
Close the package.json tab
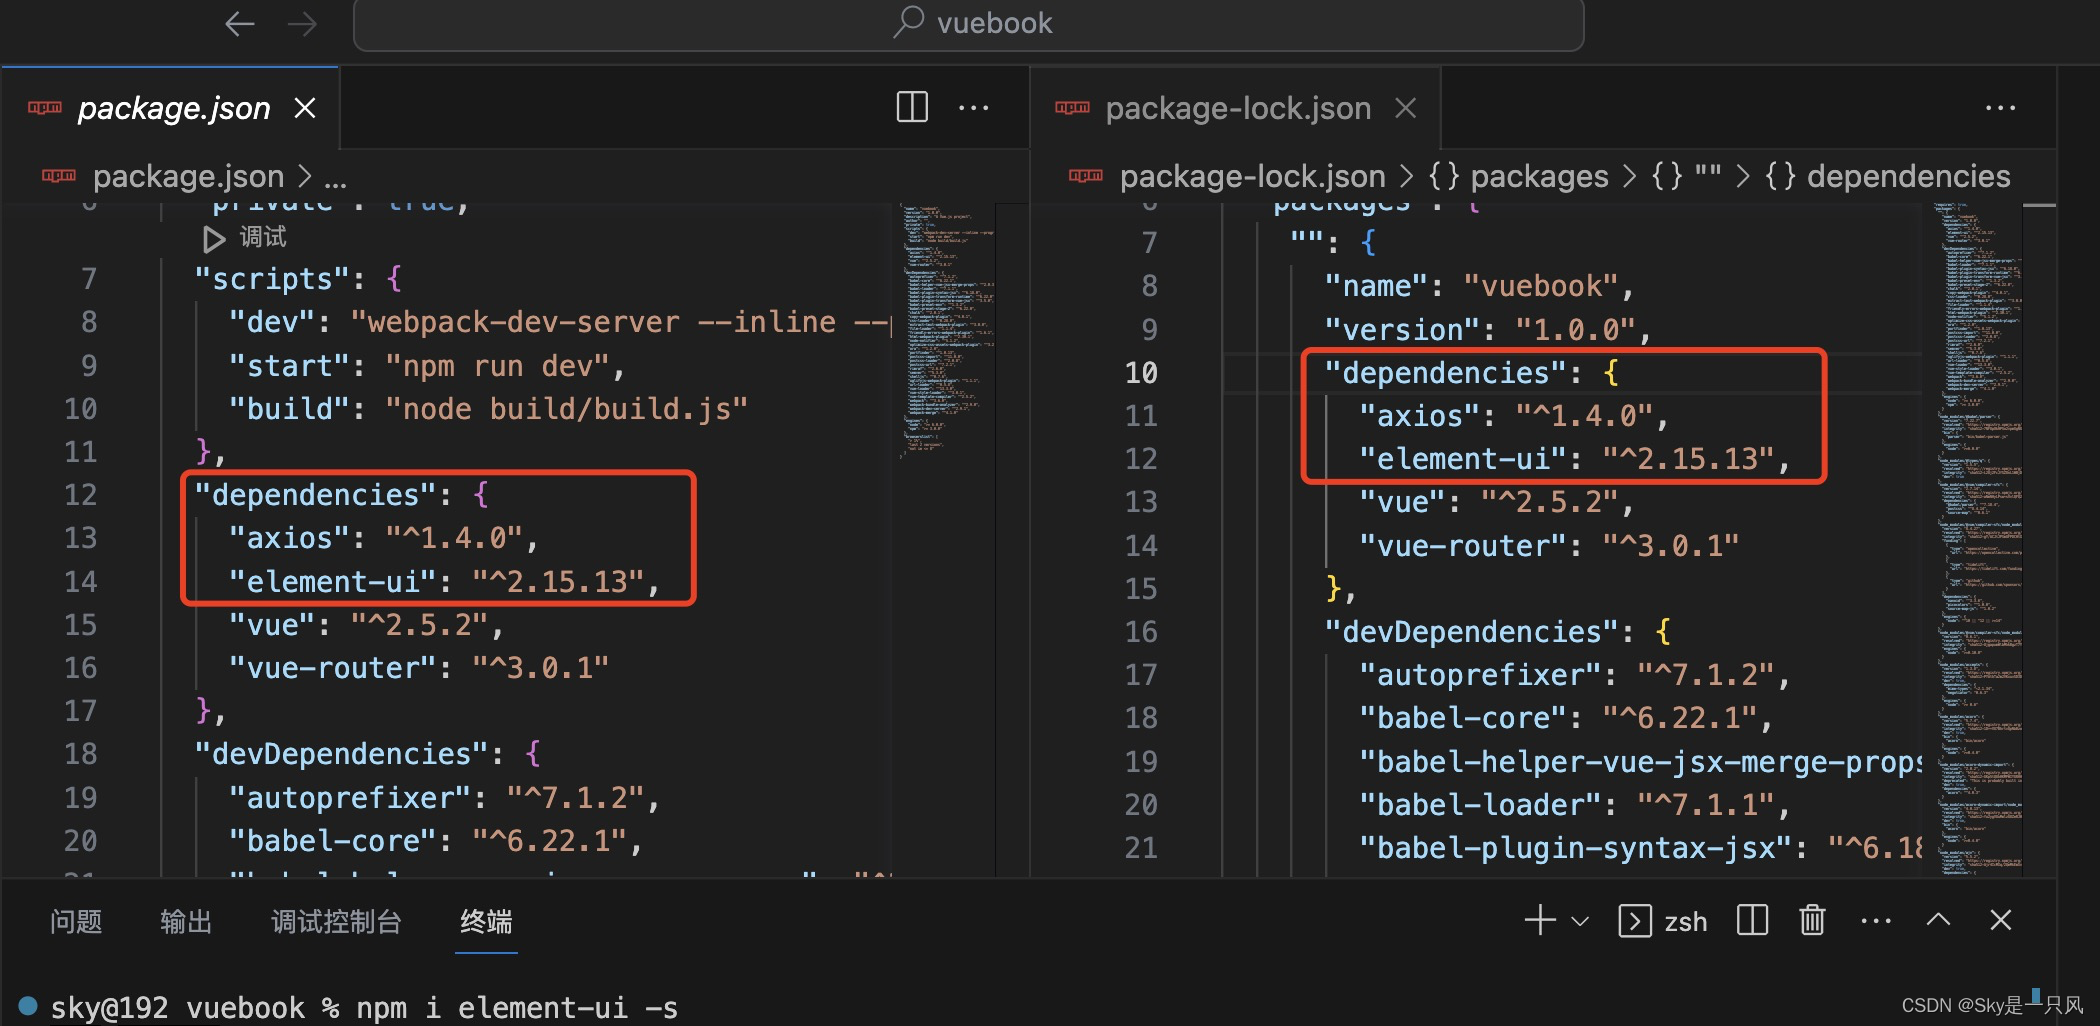tap(305, 108)
